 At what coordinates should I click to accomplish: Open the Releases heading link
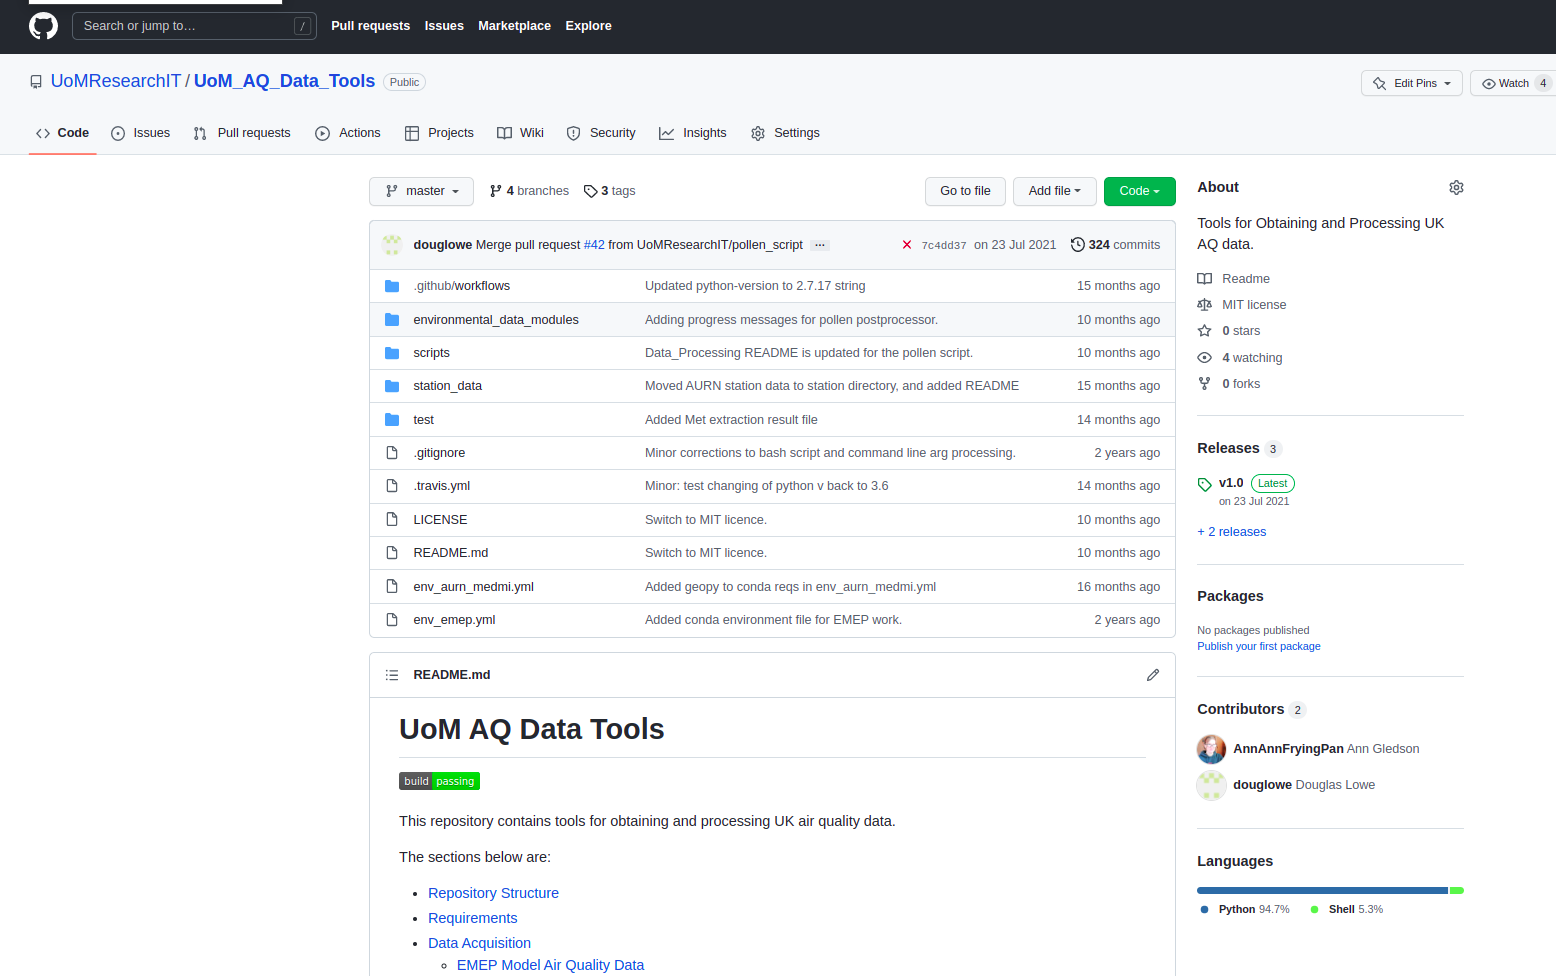click(x=1228, y=448)
